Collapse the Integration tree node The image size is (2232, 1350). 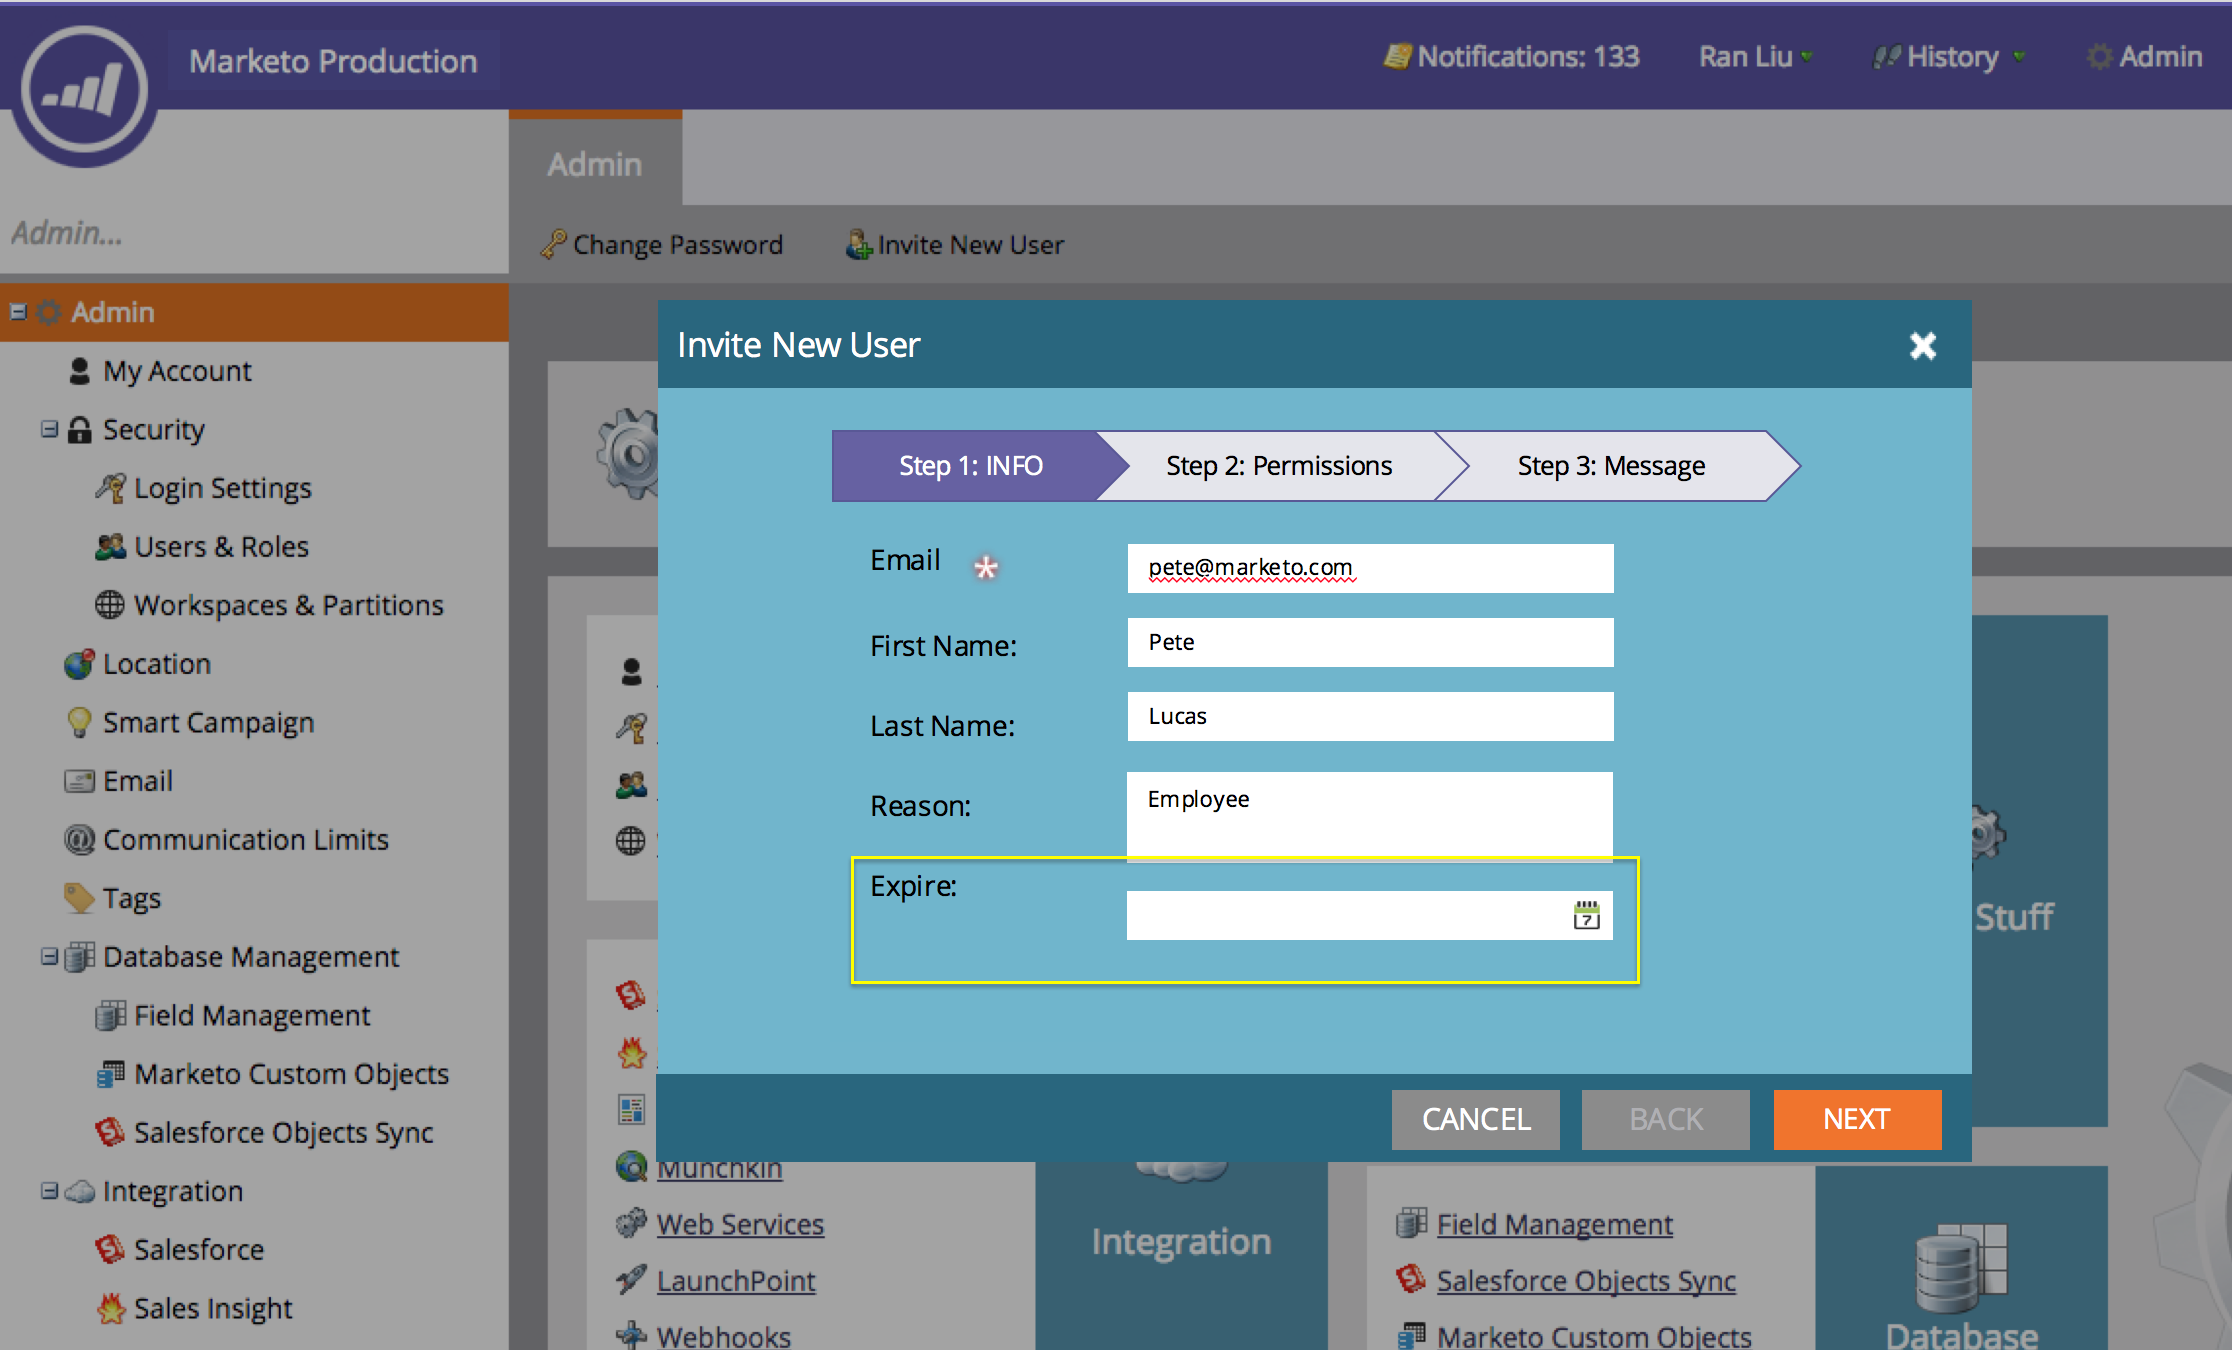[x=49, y=1191]
